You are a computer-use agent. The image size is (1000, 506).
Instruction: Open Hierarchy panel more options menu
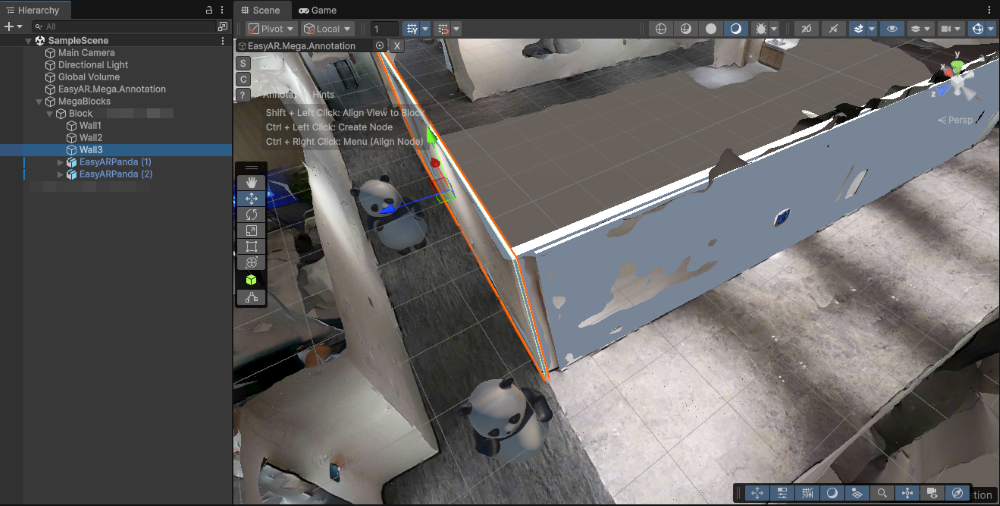[x=222, y=10]
